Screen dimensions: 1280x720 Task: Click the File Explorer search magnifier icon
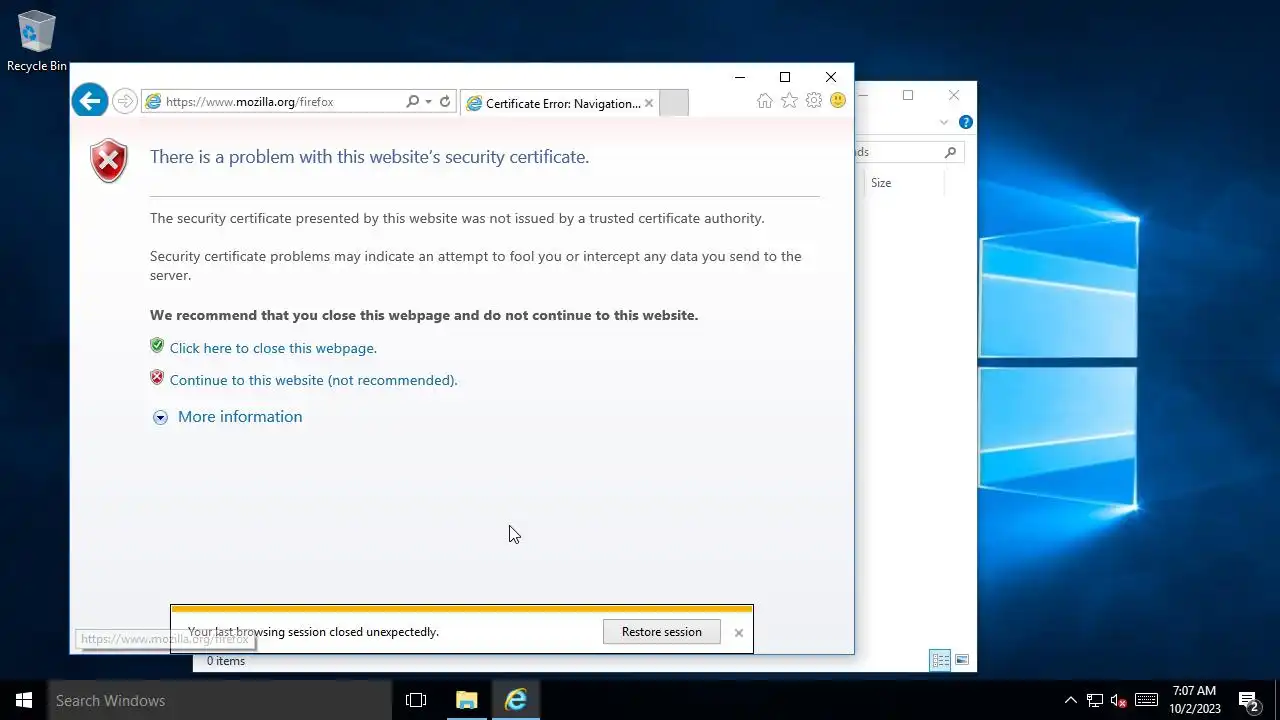click(x=950, y=152)
